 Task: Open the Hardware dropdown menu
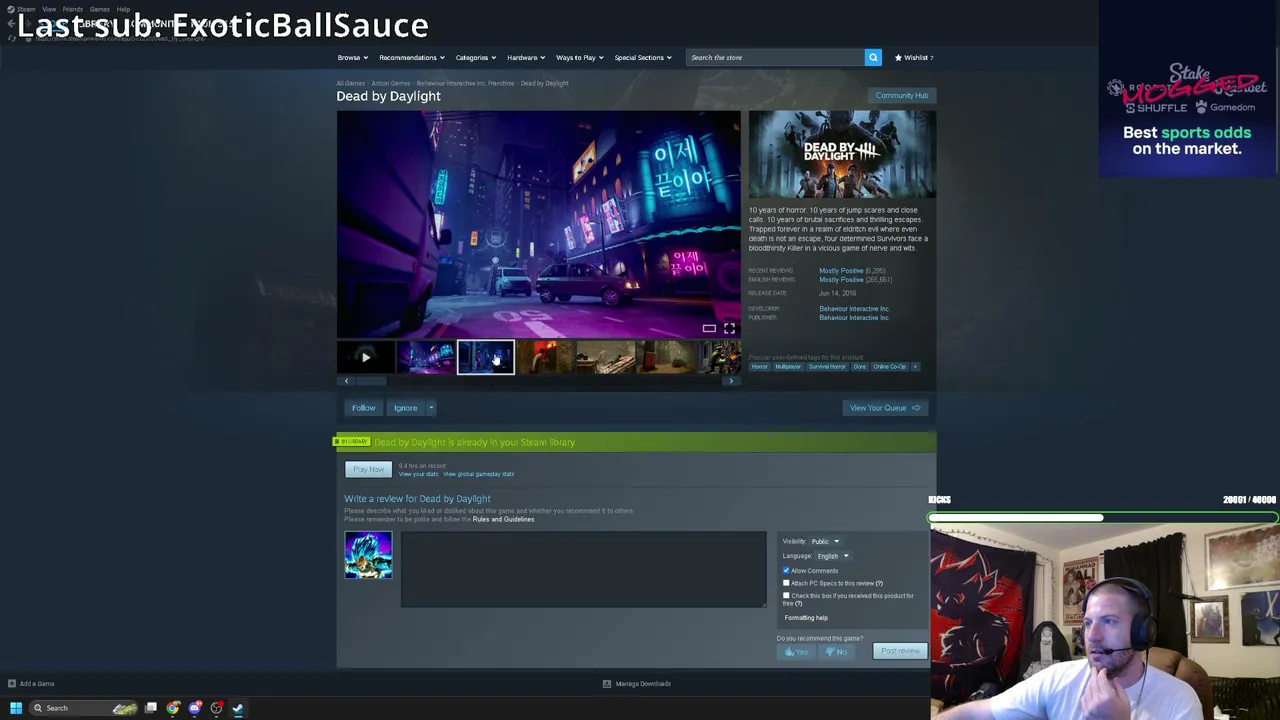(x=525, y=57)
